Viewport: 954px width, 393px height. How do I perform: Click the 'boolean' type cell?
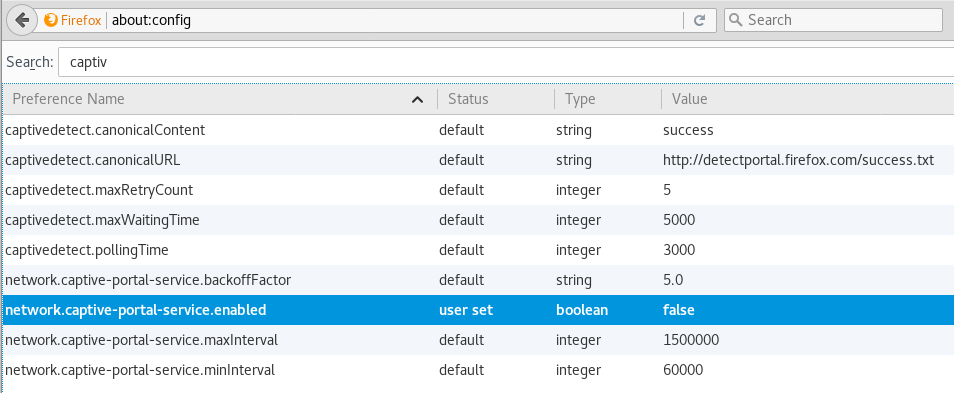coord(582,310)
